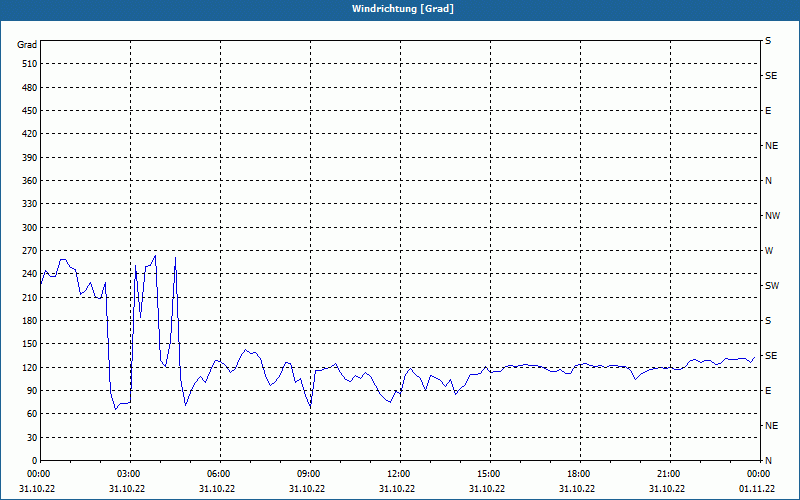Select the 31.10.22 date under 21:00

(x=667, y=489)
